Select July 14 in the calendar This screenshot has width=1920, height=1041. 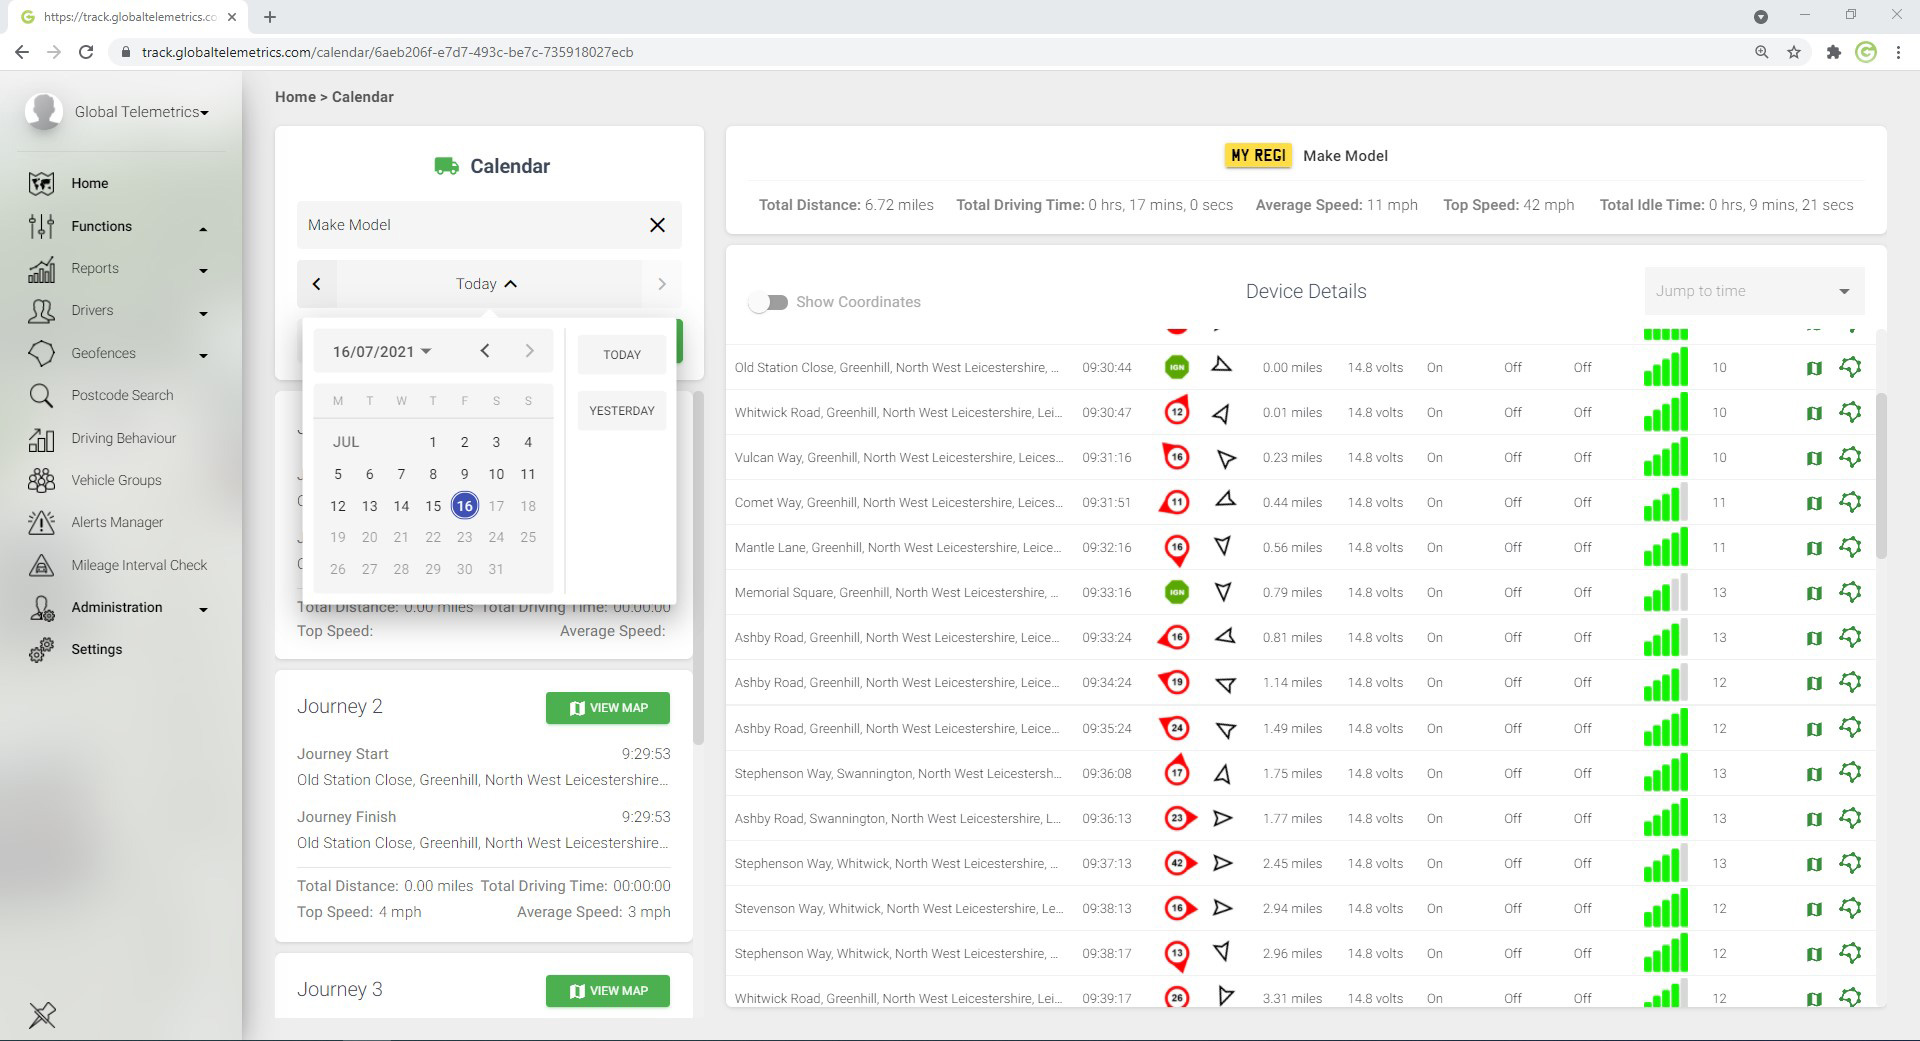point(401,506)
